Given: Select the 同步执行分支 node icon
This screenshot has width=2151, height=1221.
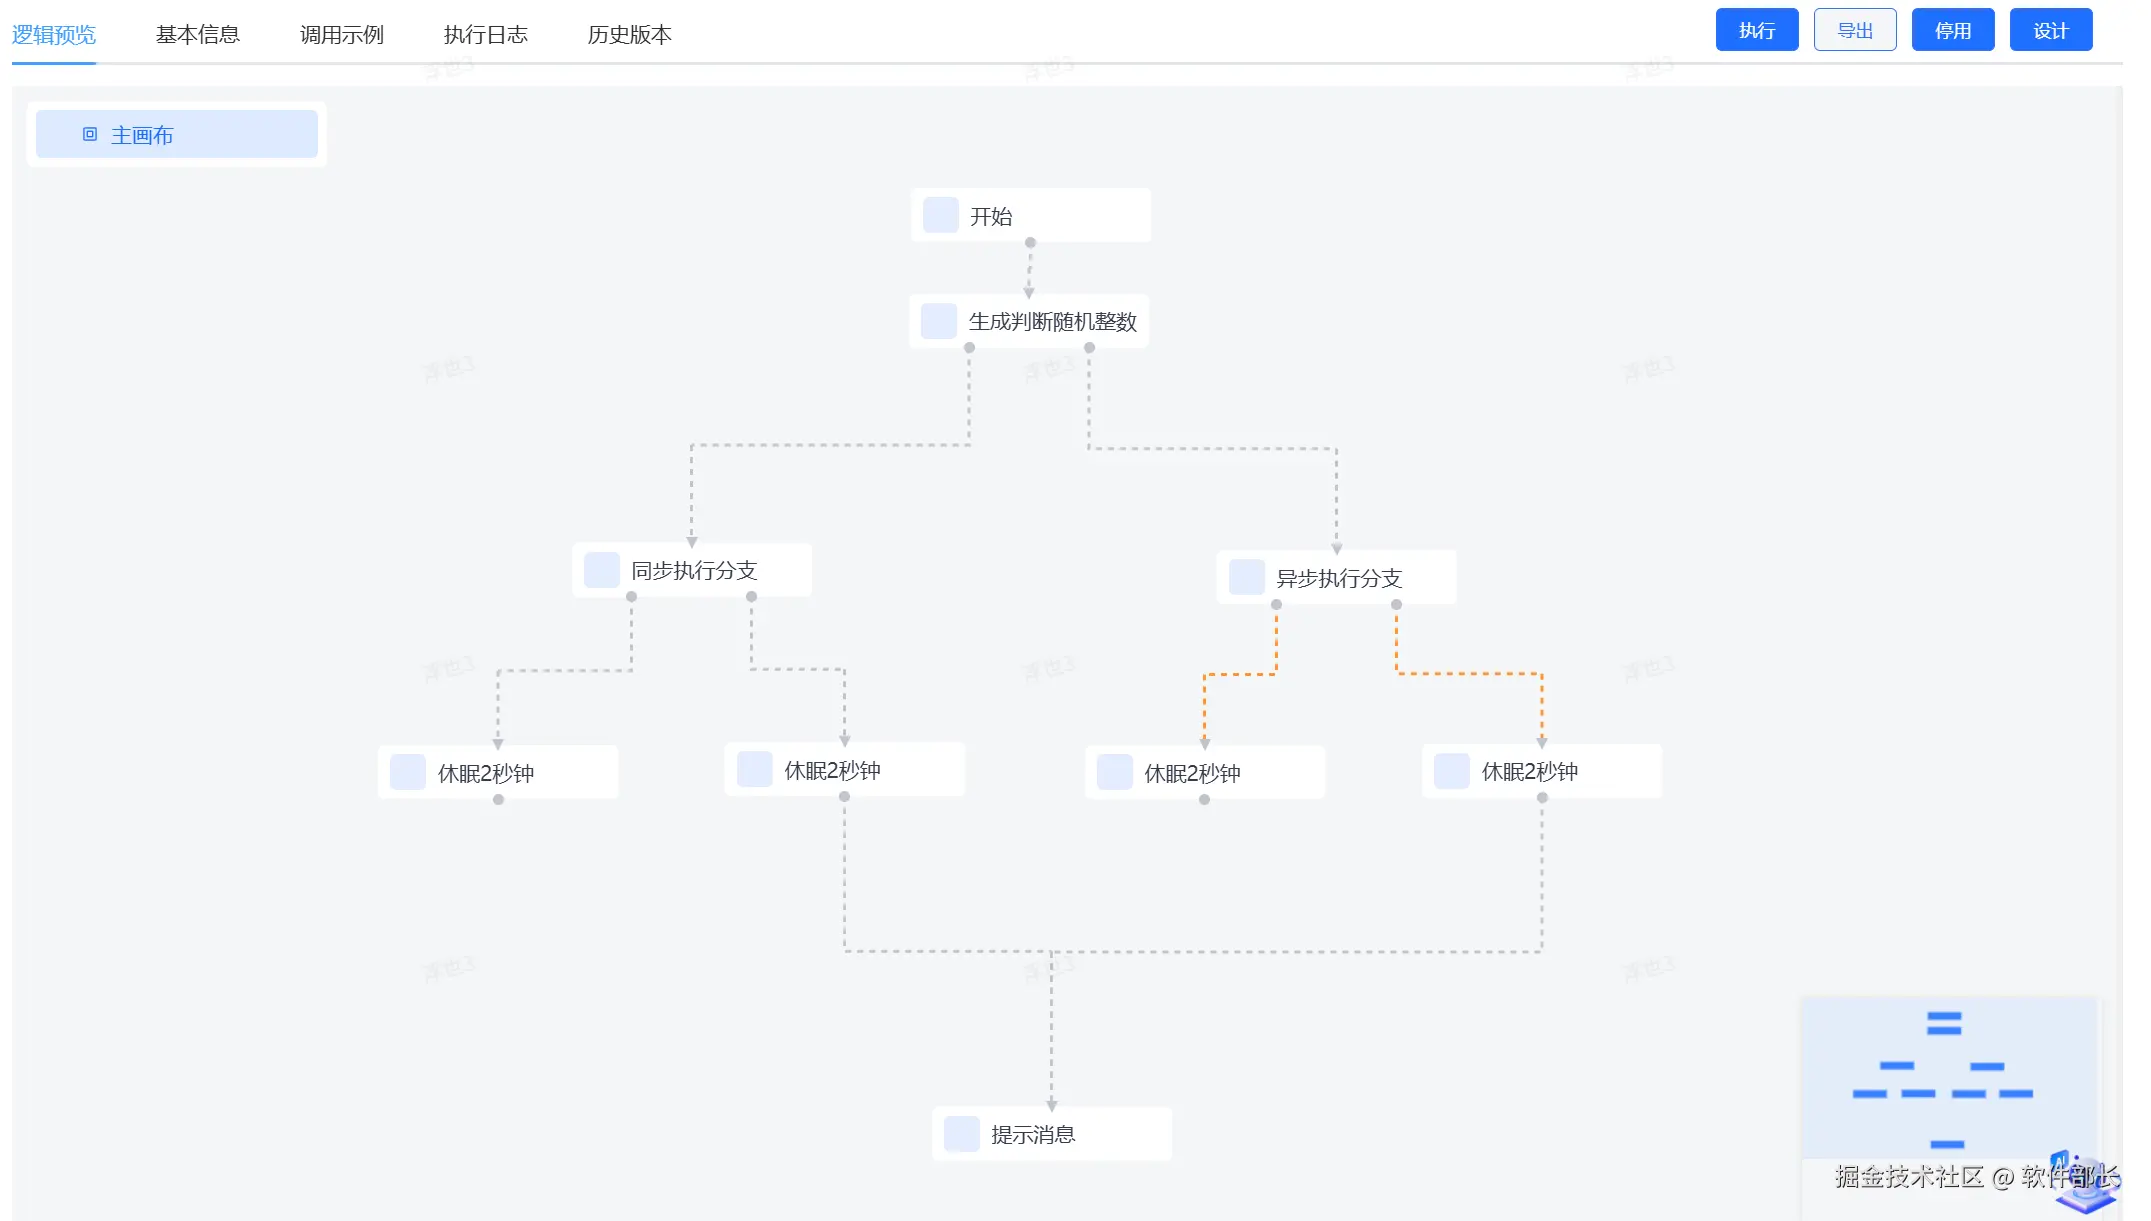Looking at the screenshot, I should 601,570.
